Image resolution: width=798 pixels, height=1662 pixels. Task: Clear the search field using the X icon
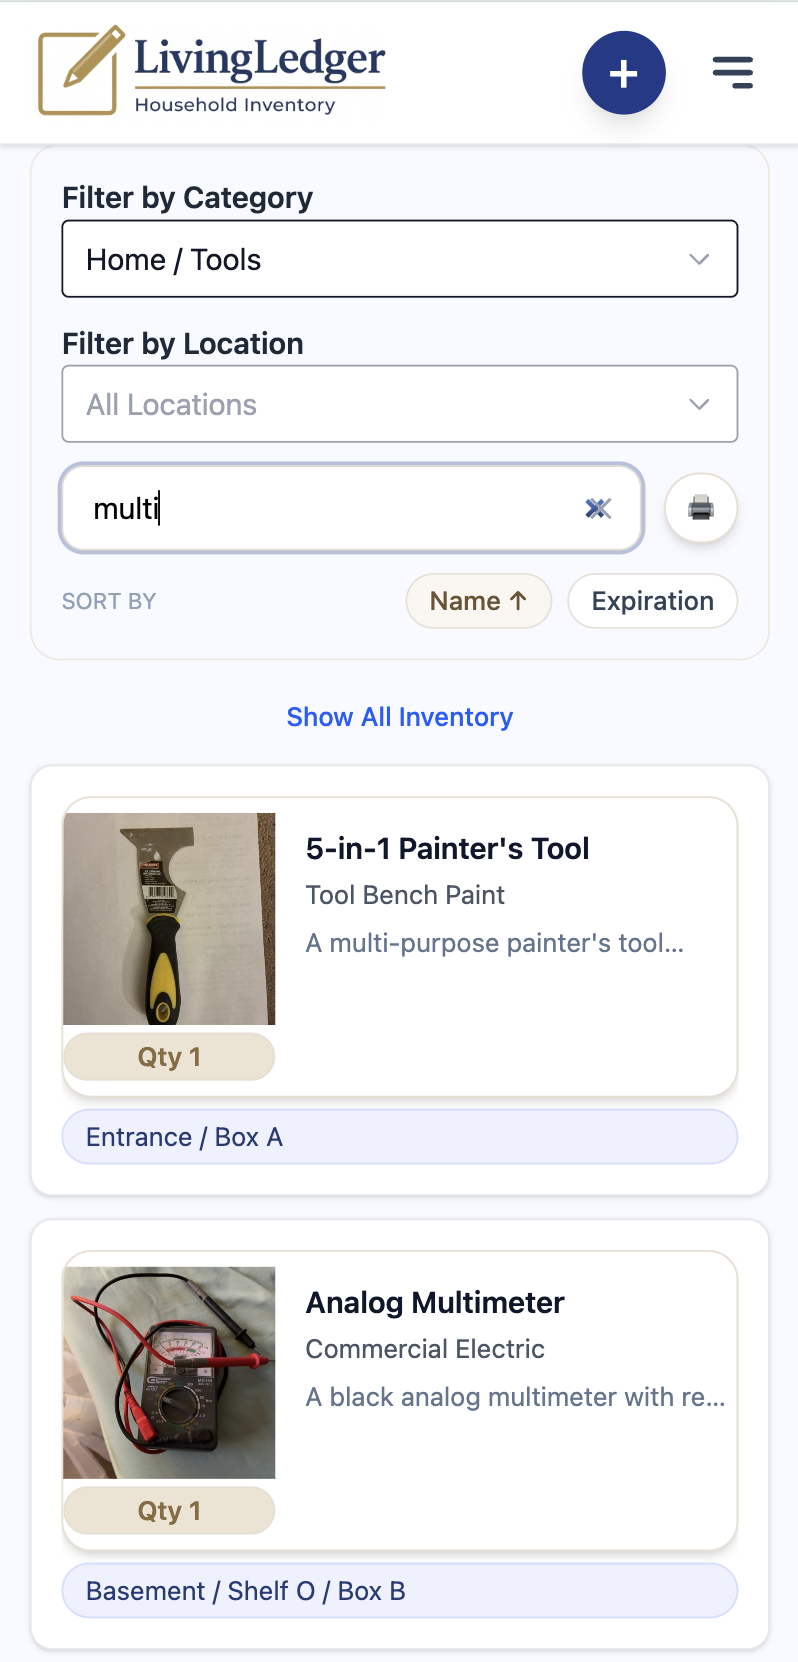(597, 508)
